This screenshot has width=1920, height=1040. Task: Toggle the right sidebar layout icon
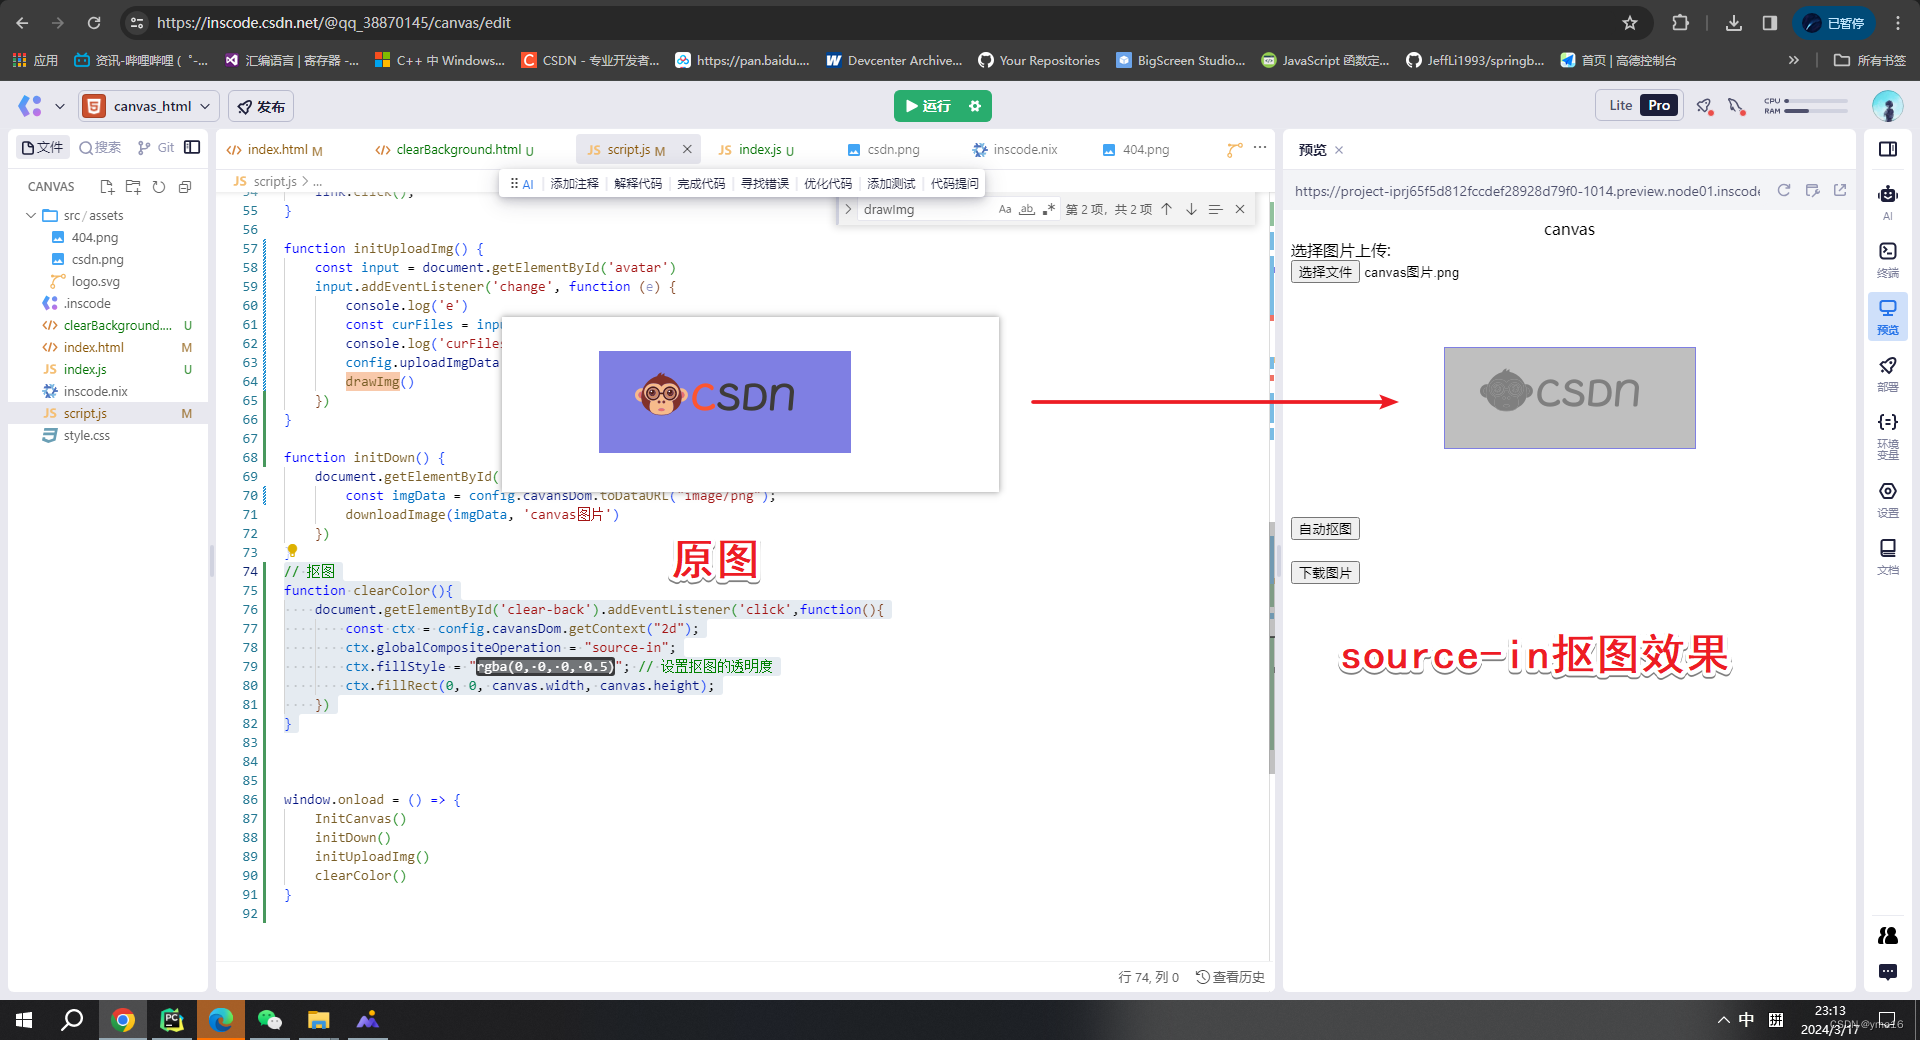(x=1887, y=149)
